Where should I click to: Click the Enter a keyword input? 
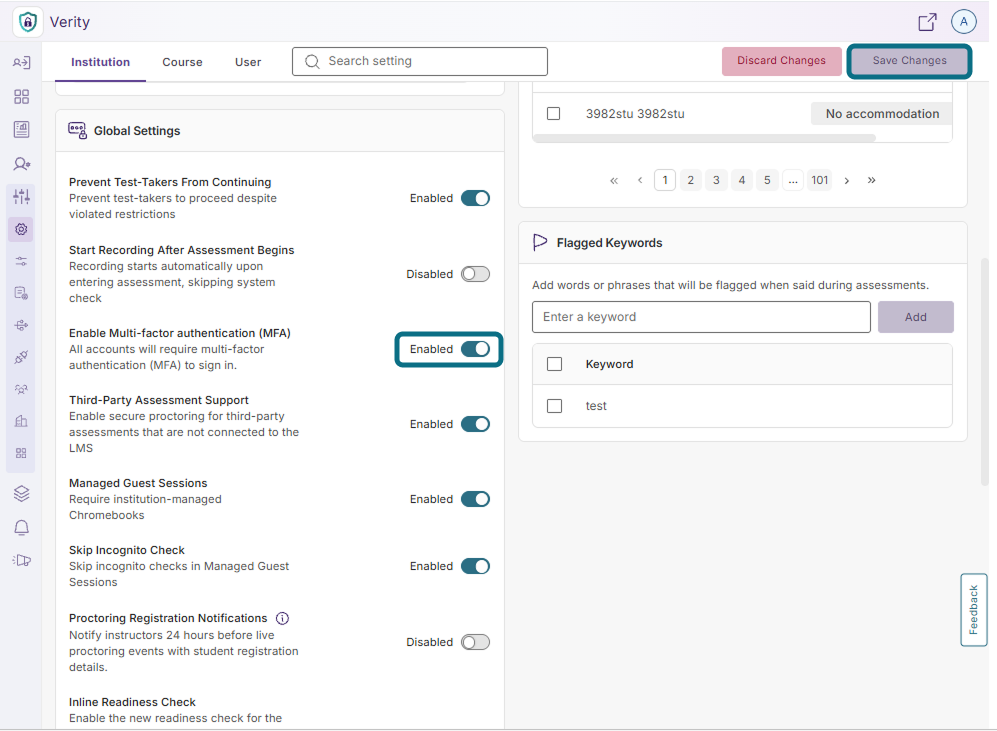click(701, 317)
